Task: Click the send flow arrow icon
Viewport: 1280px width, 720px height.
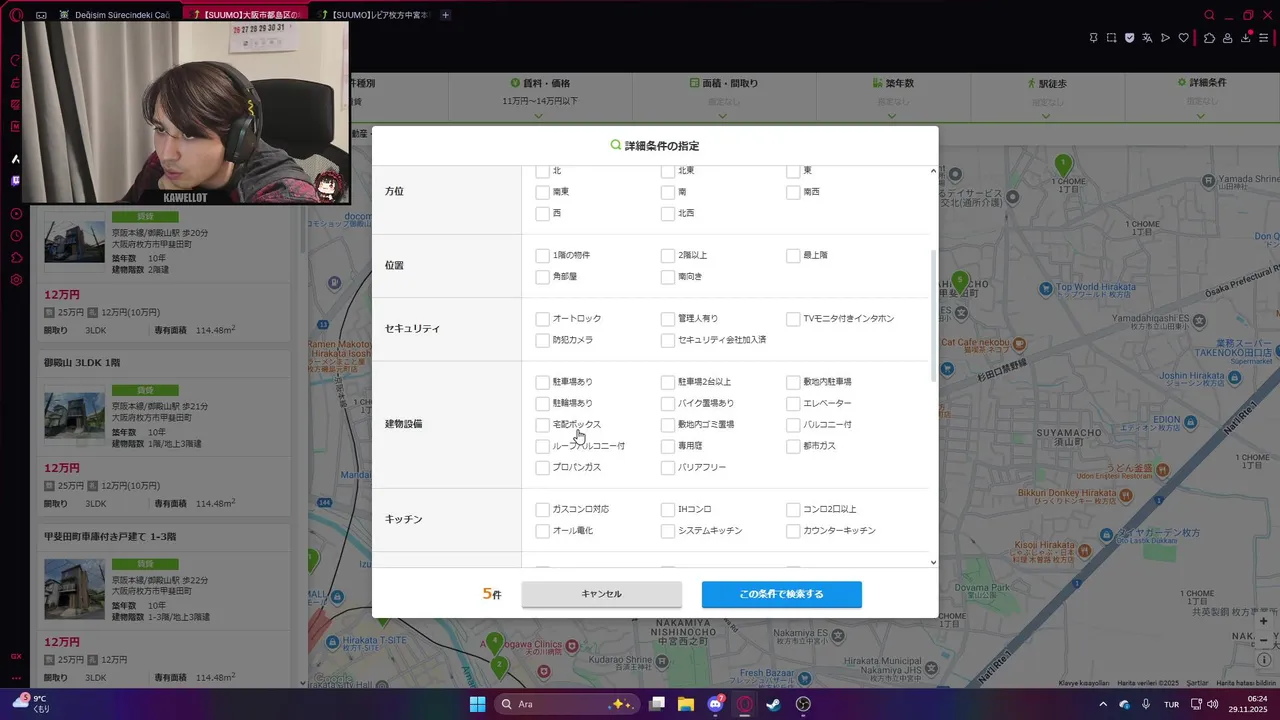Action: (1165, 38)
